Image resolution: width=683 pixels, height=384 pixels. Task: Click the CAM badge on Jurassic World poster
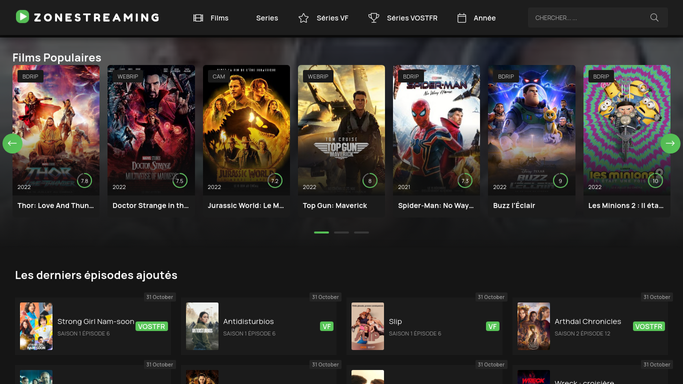click(x=219, y=76)
